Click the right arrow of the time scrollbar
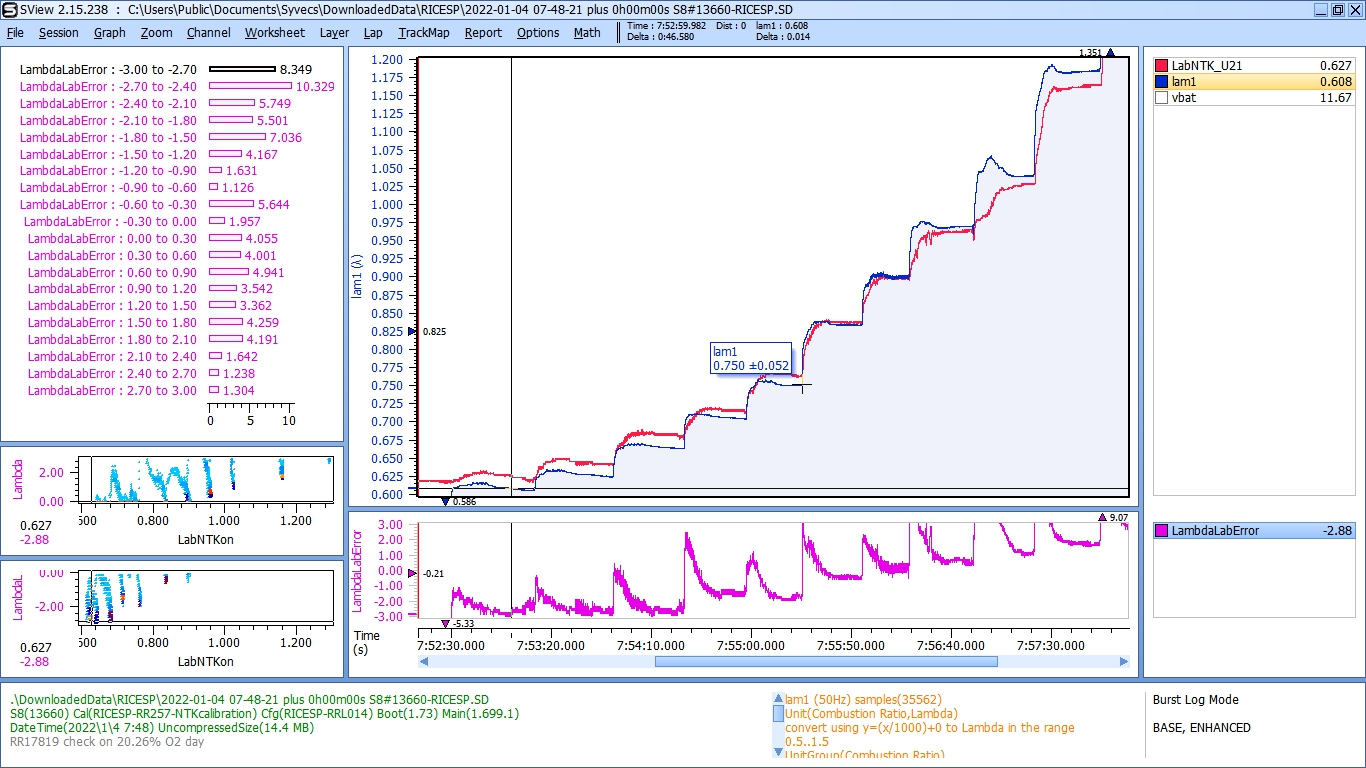This screenshot has height=768, width=1366. click(x=1123, y=661)
